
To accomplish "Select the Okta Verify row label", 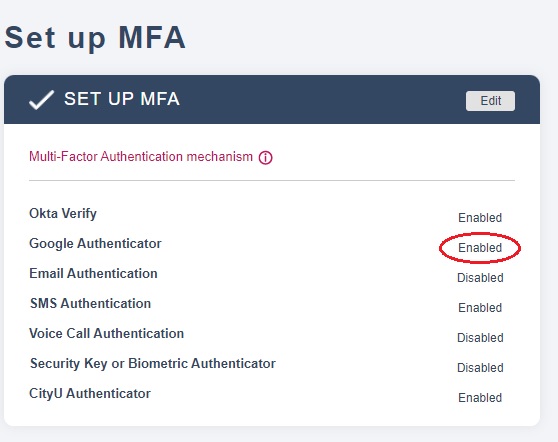I will (63, 214).
